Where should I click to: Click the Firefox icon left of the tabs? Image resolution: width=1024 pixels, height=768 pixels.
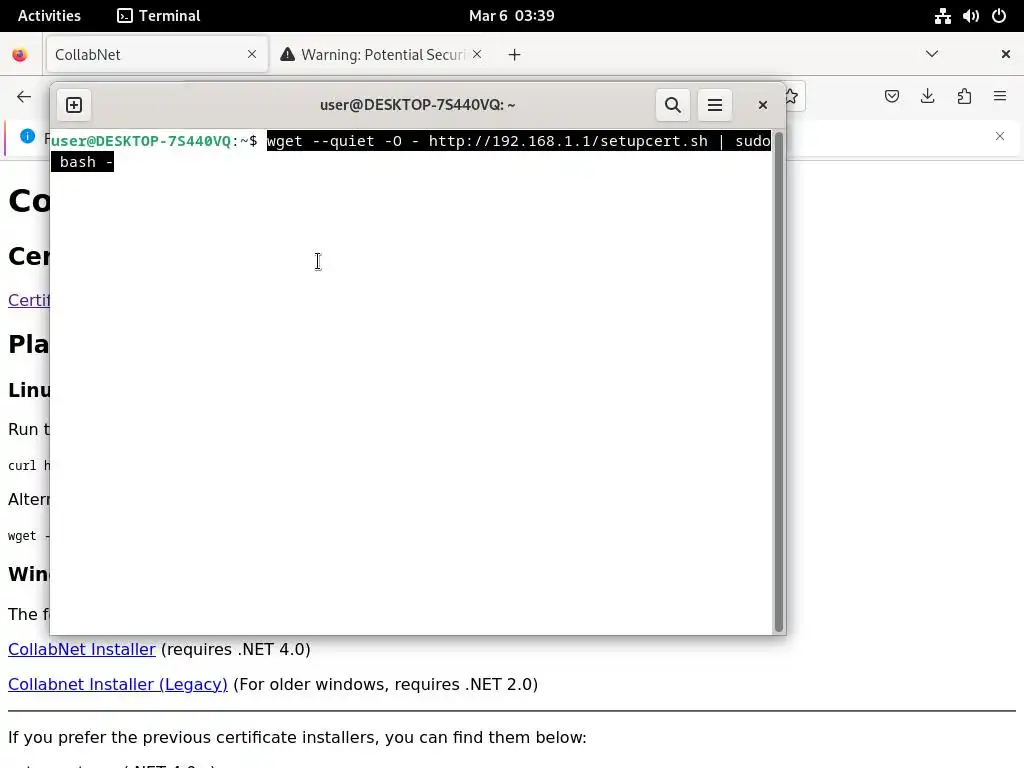tap(20, 54)
